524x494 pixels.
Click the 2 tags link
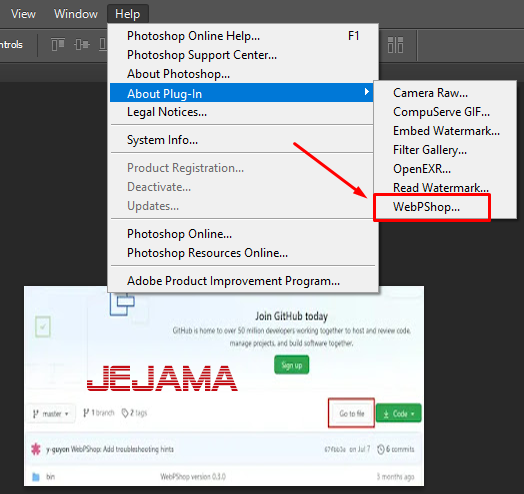pyautogui.click(x=134, y=413)
